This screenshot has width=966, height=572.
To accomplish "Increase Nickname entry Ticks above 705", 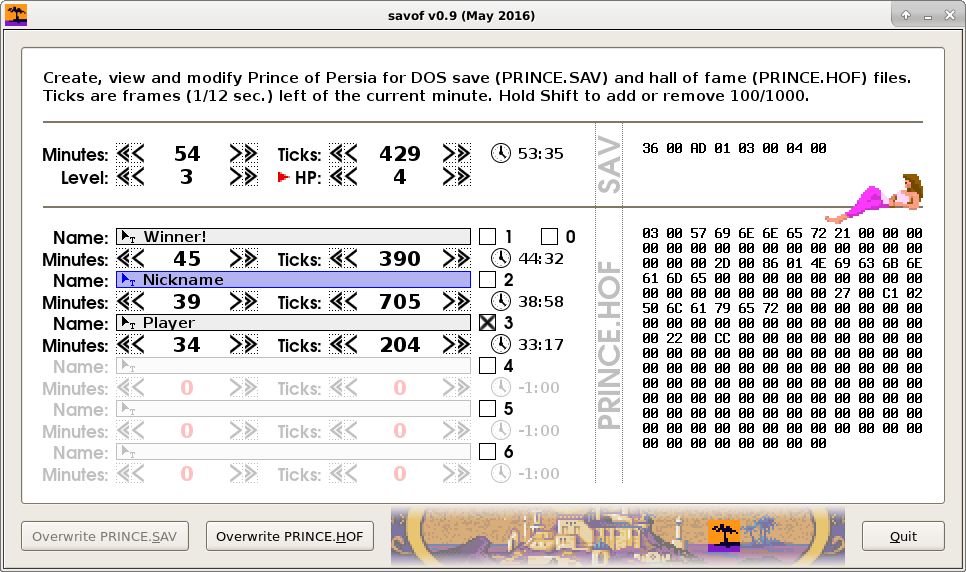I will 456,302.
